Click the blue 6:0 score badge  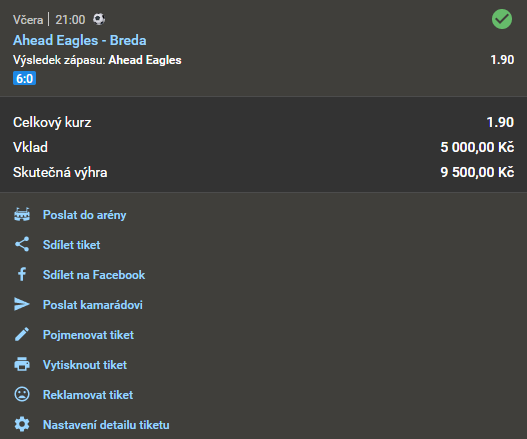(25, 78)
